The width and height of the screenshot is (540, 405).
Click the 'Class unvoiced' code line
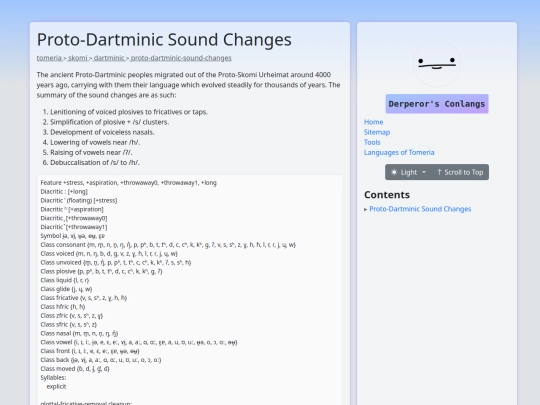point(116,262)
